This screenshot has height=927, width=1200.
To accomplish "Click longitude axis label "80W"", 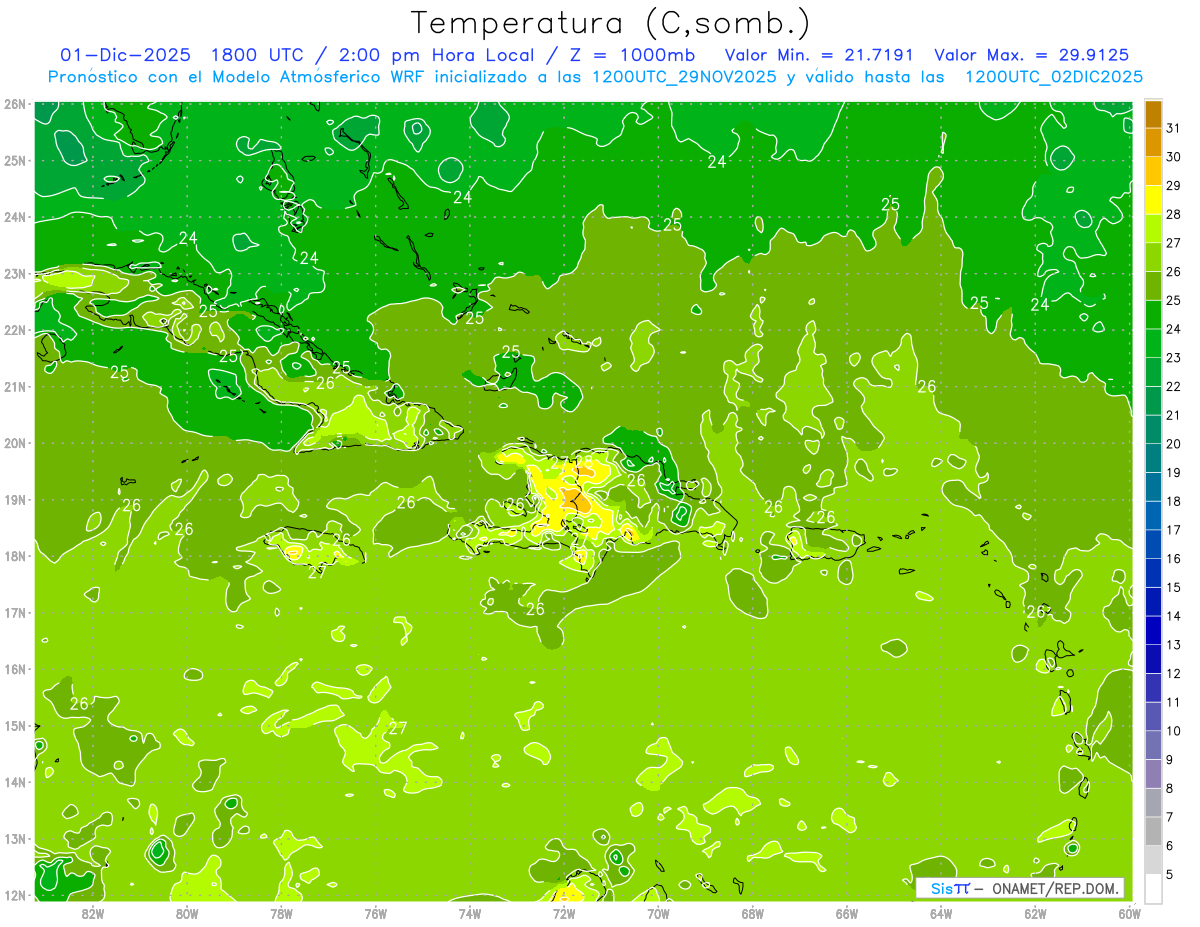I will click(x=187, y=913).
